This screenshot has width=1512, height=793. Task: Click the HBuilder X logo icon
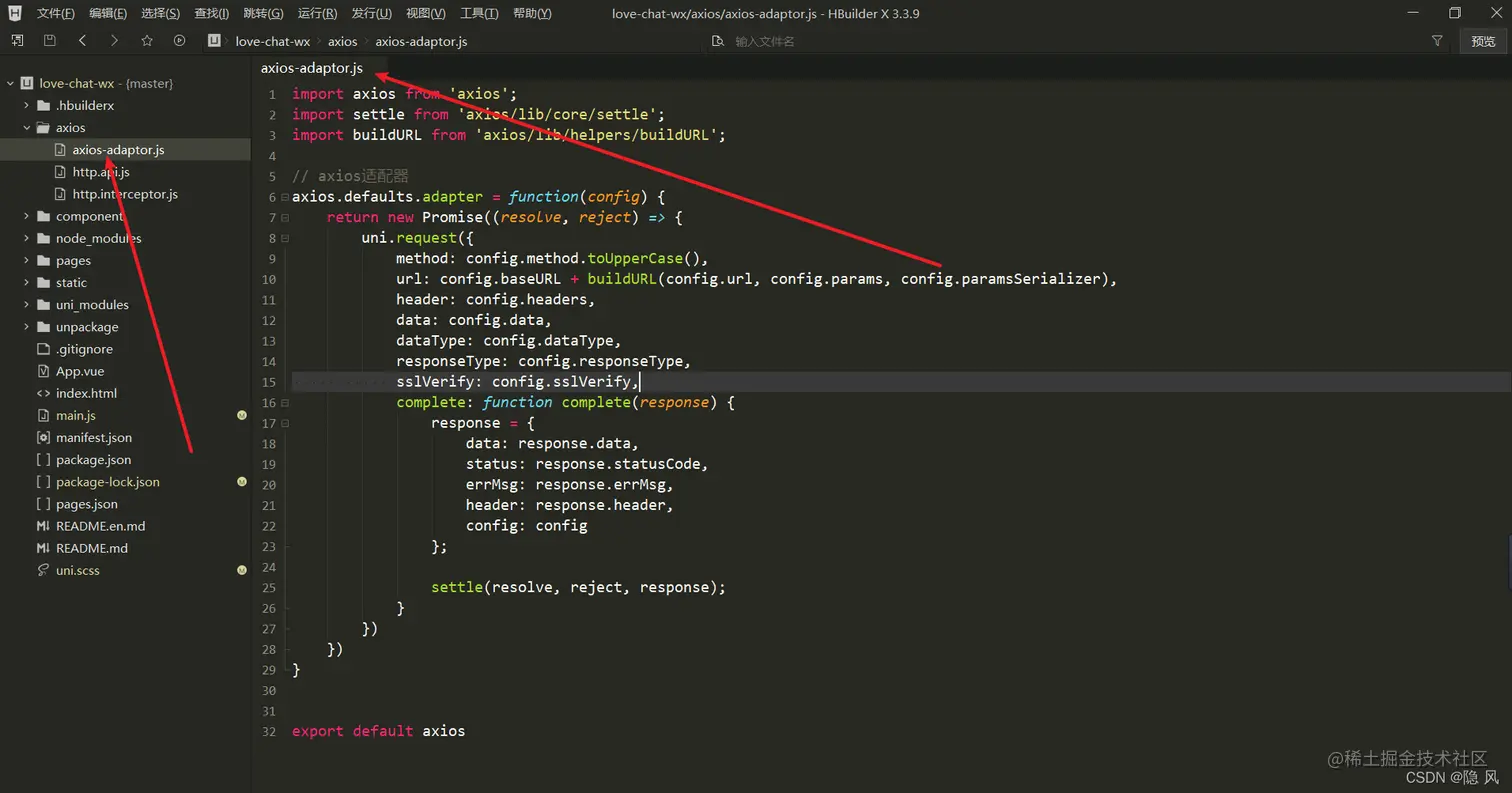pos(14,13)
